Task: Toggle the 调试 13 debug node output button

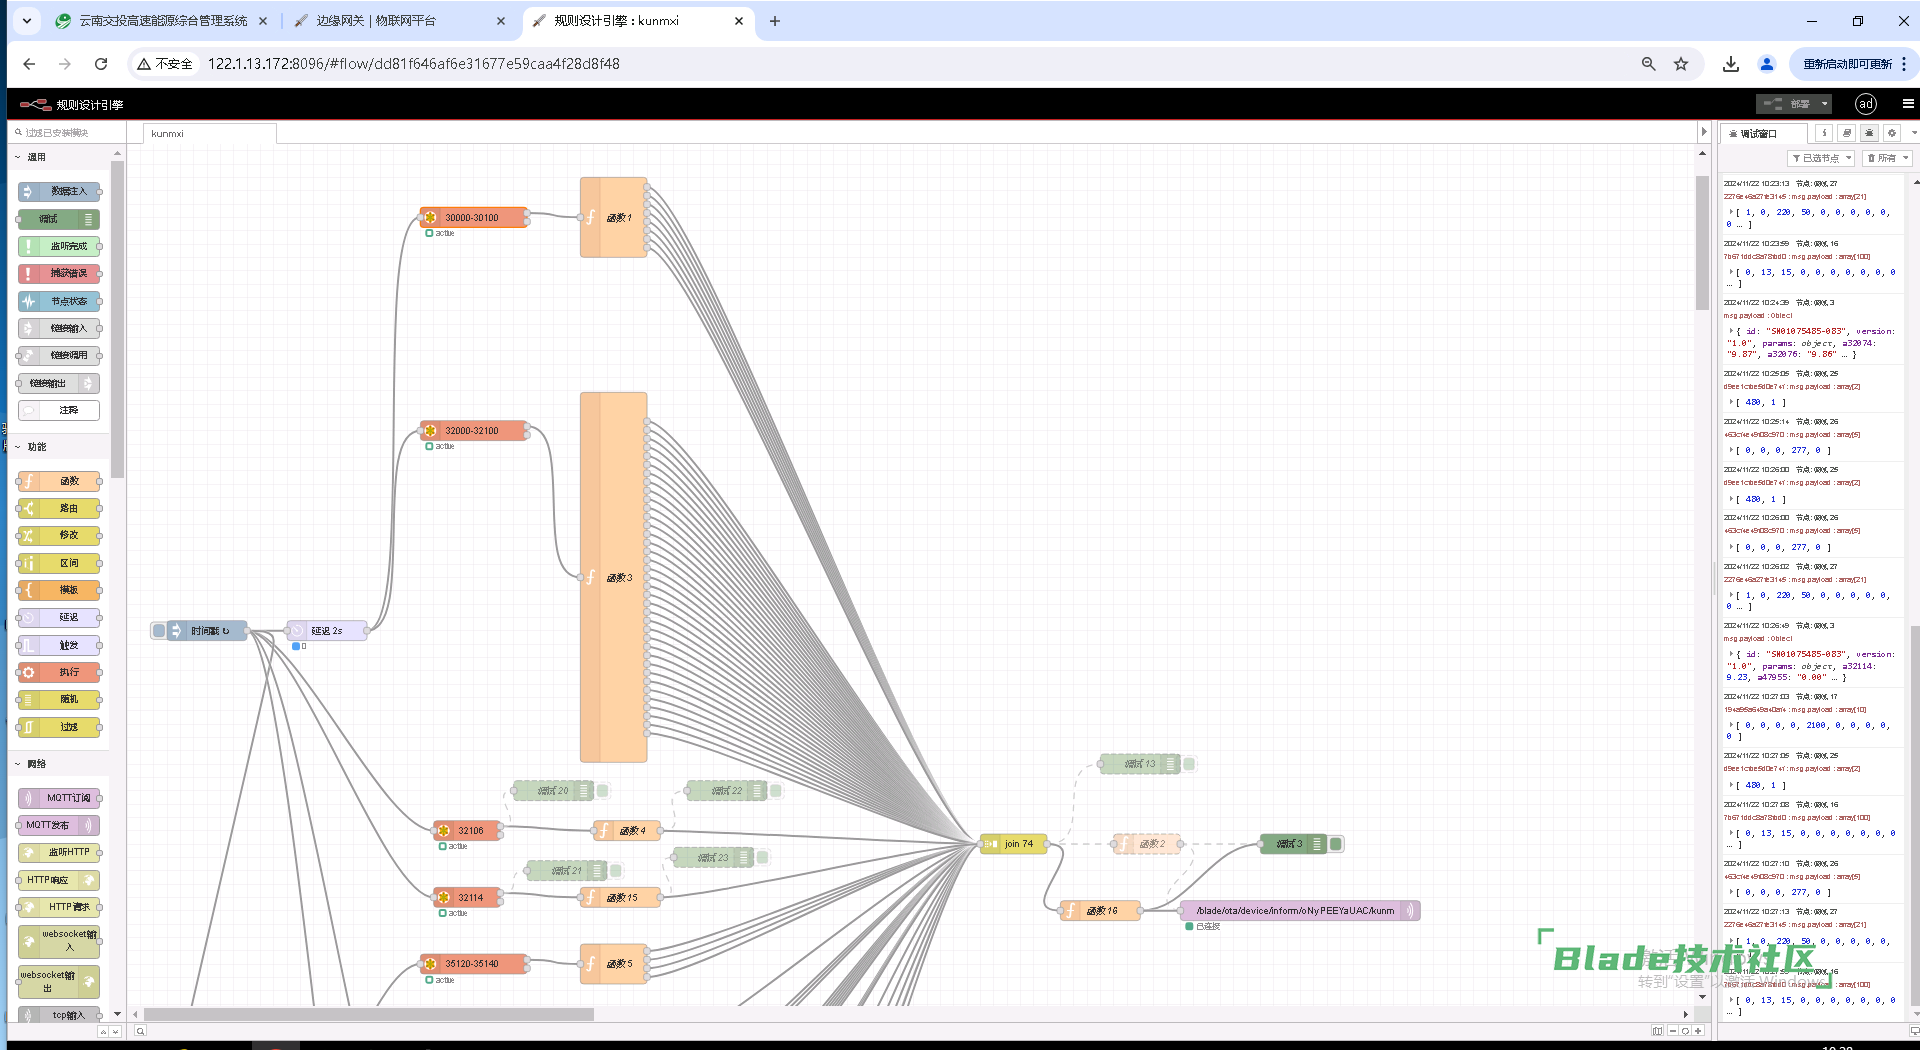Action: pyautogui.click(x=1189, y=764)
